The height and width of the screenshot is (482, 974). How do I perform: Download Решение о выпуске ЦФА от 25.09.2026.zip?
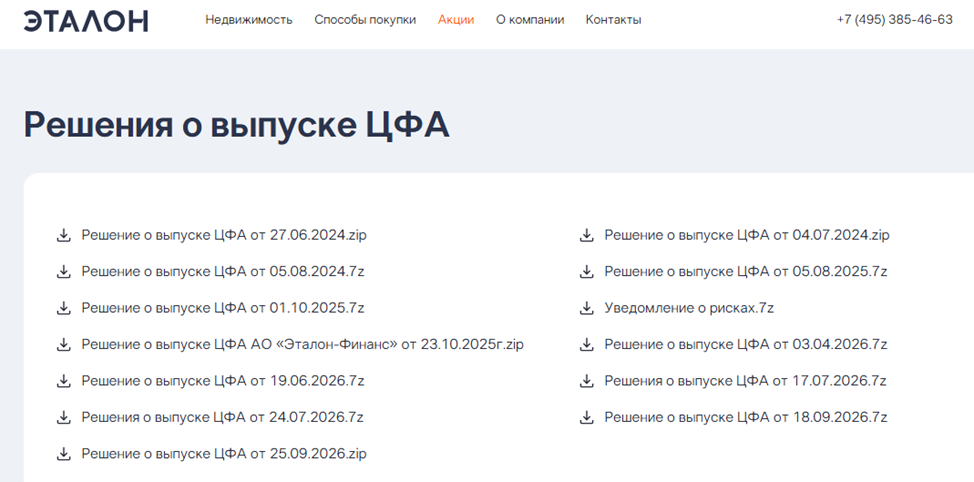click(224, 453)
